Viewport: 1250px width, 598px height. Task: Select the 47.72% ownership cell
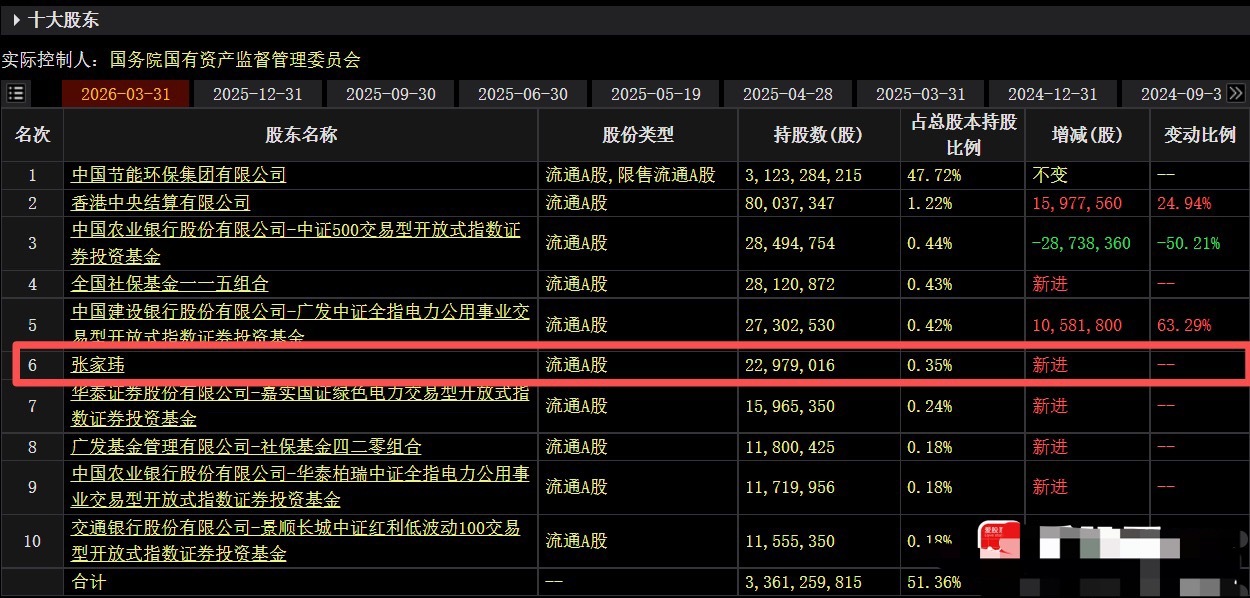click(x=934, y=175)
